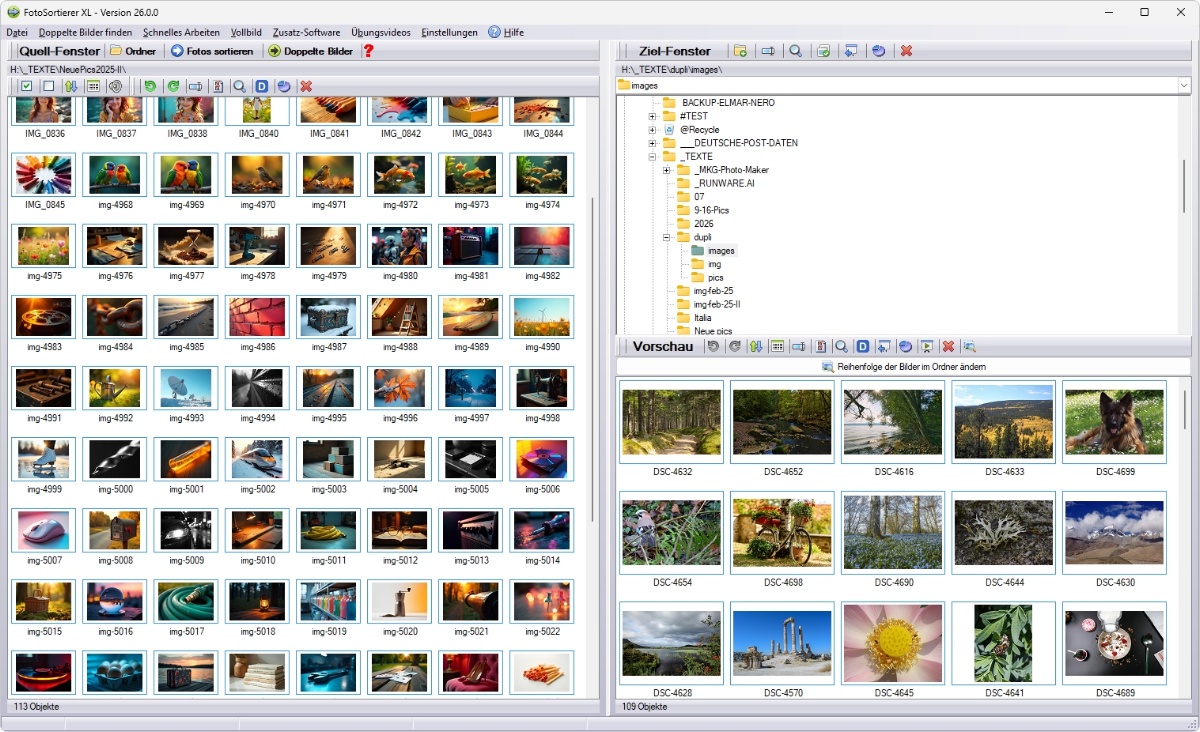Viewport: 1200px width, 732px height.
Task: Click the red X delete icon in Quell-Fenster toolbar
Action: coord(306,87)
